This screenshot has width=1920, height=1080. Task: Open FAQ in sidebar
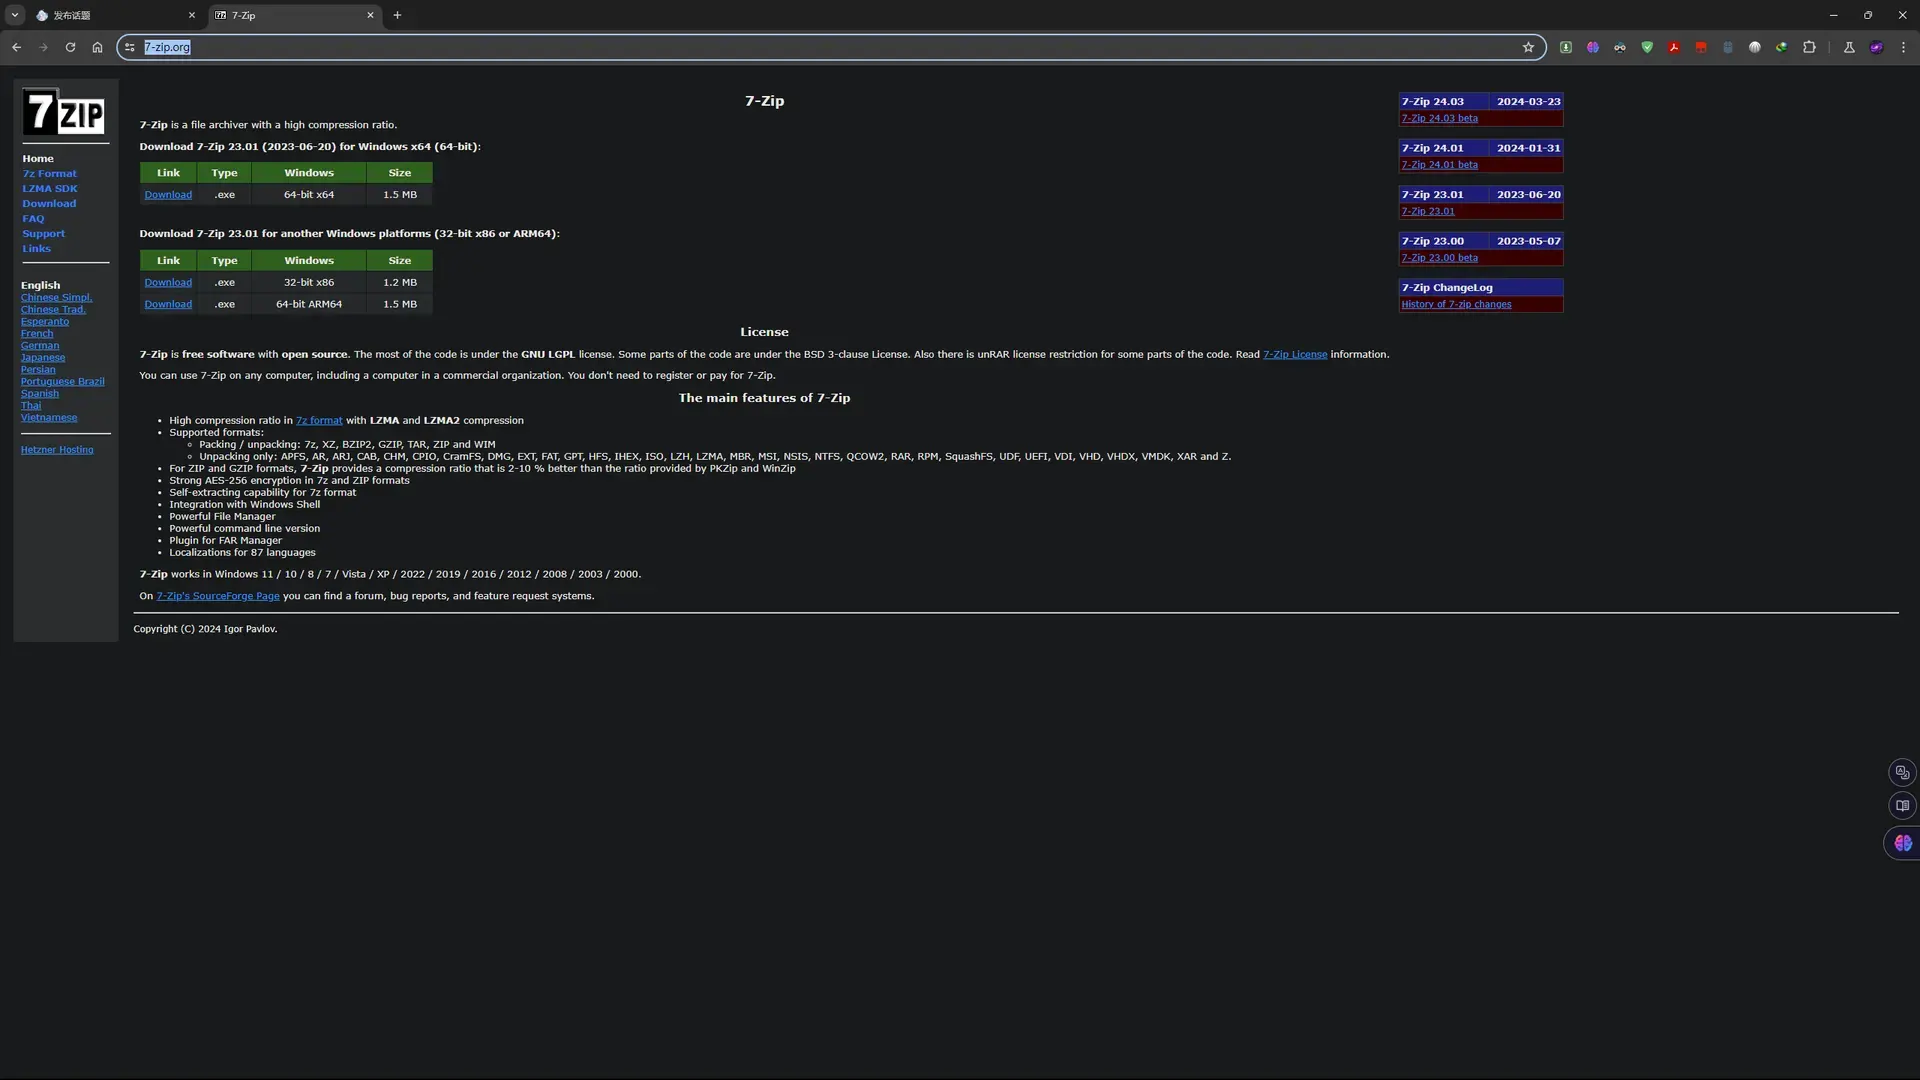click(x=33, y=219)
